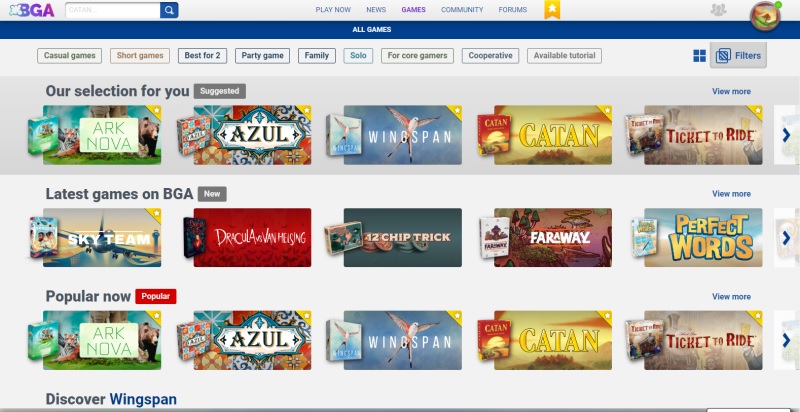Show next games in Our selection row
Image resolution: width=800 pixels, height=412 pixels.
point(786,135)
